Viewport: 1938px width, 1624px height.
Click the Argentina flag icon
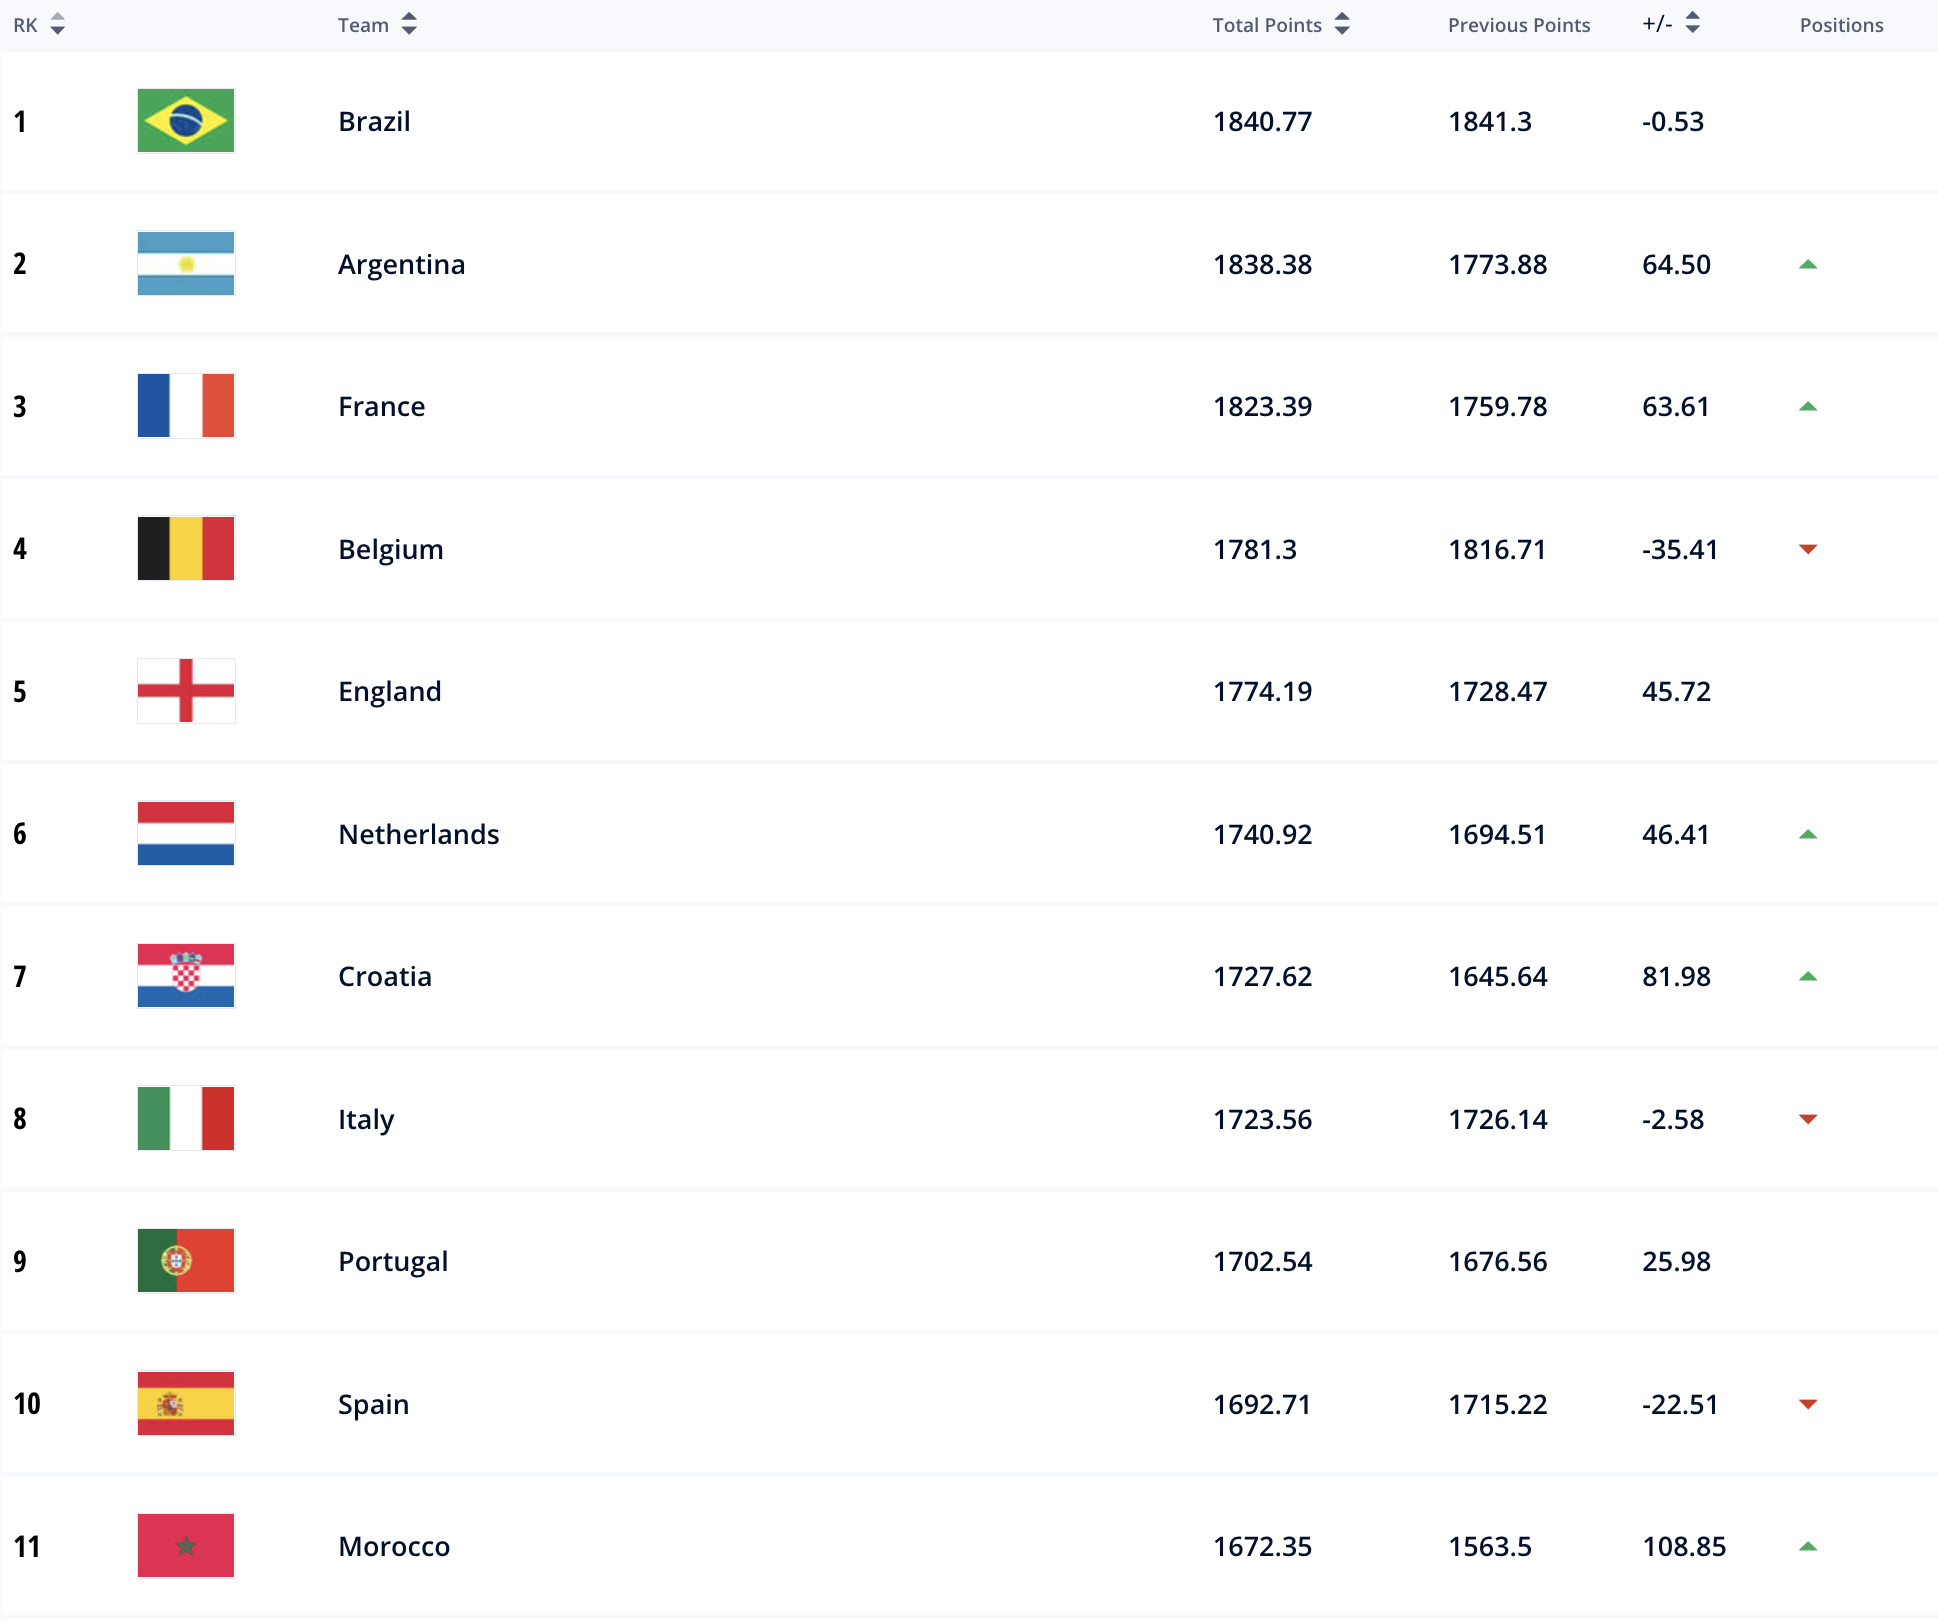point(186,264)
